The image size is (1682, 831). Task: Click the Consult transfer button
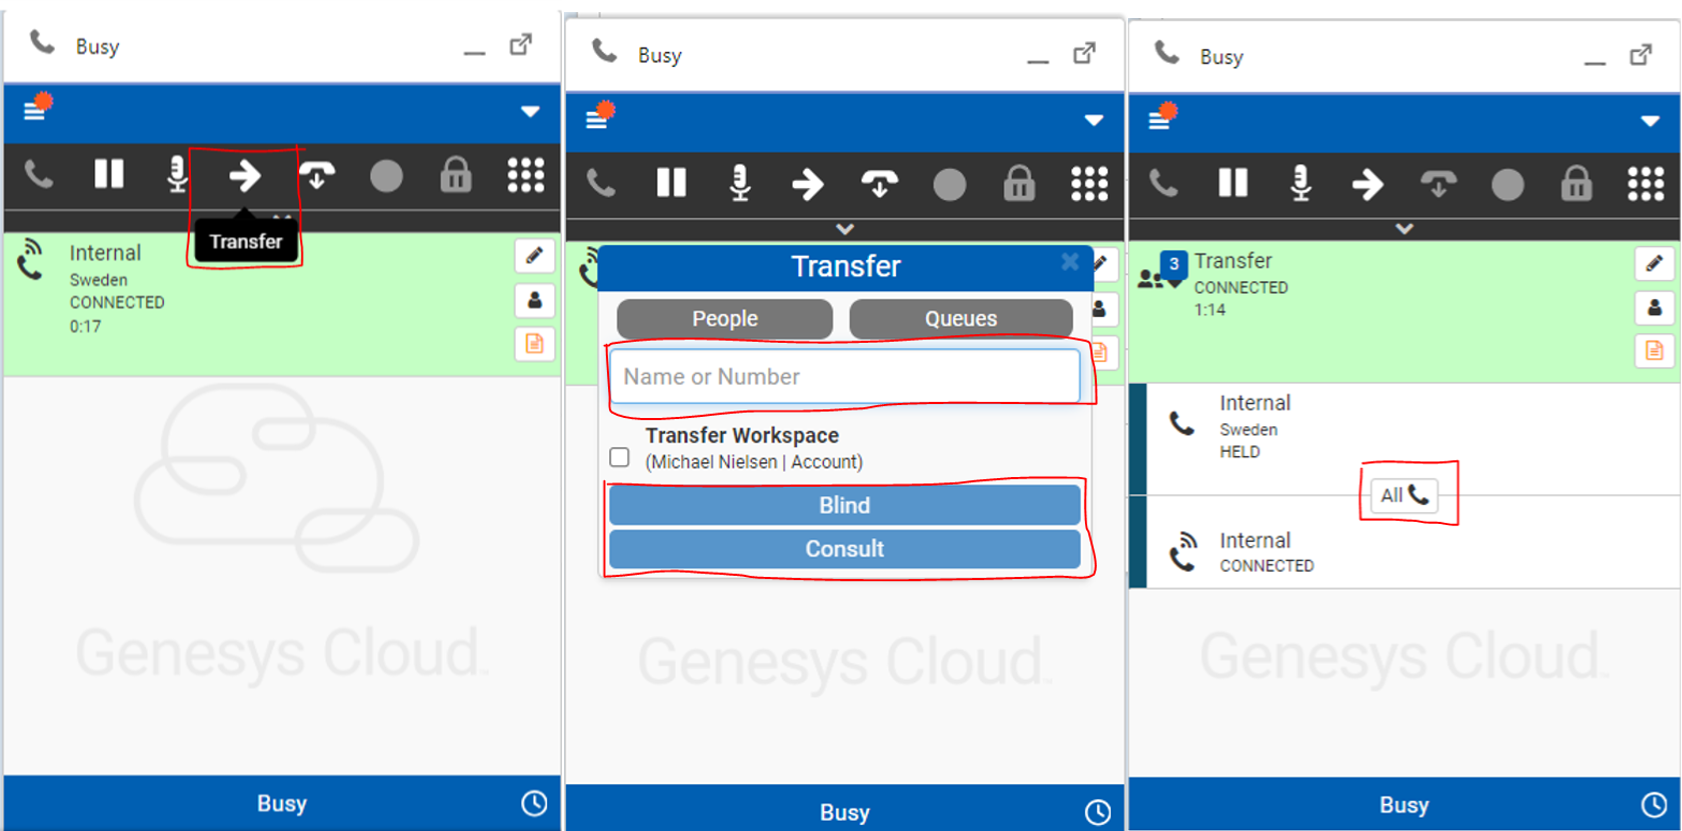pos(845,549)
